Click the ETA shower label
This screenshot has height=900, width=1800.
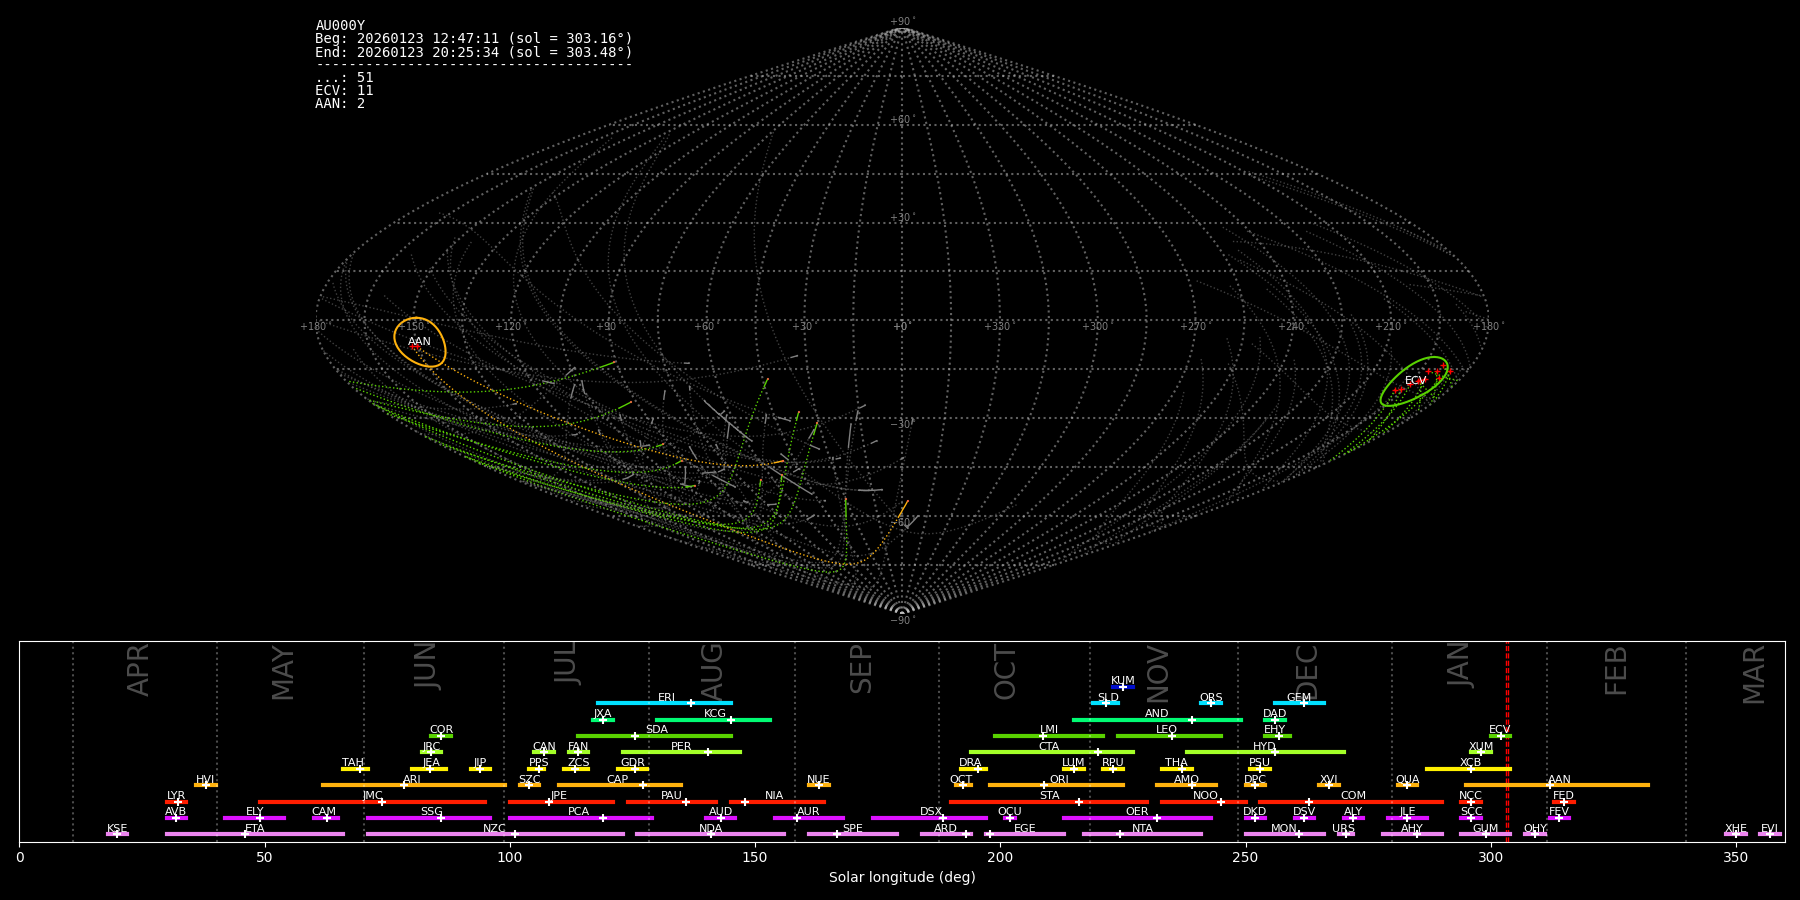pyautogui.click(x=255, y=829)
